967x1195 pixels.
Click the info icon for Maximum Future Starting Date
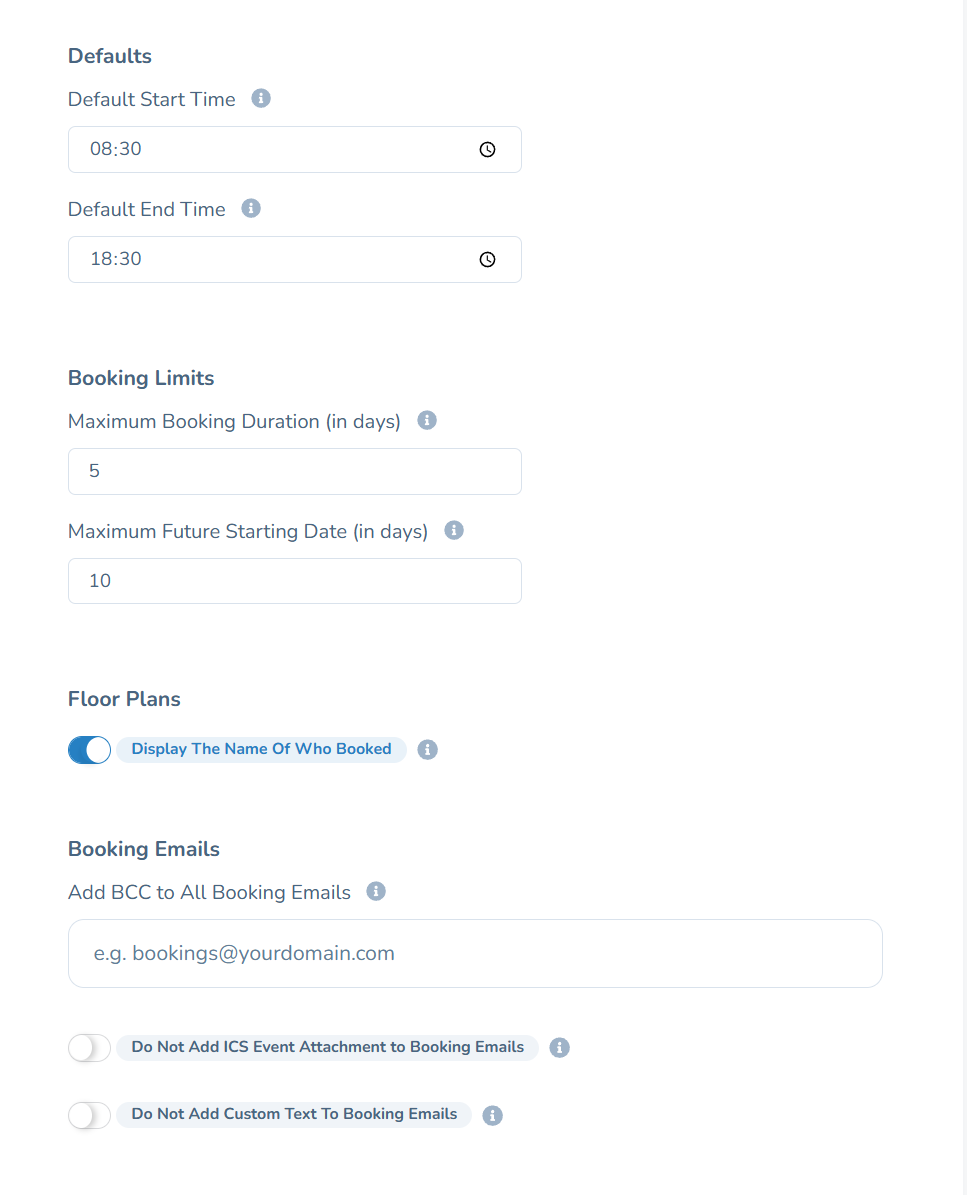coord(453,530)
